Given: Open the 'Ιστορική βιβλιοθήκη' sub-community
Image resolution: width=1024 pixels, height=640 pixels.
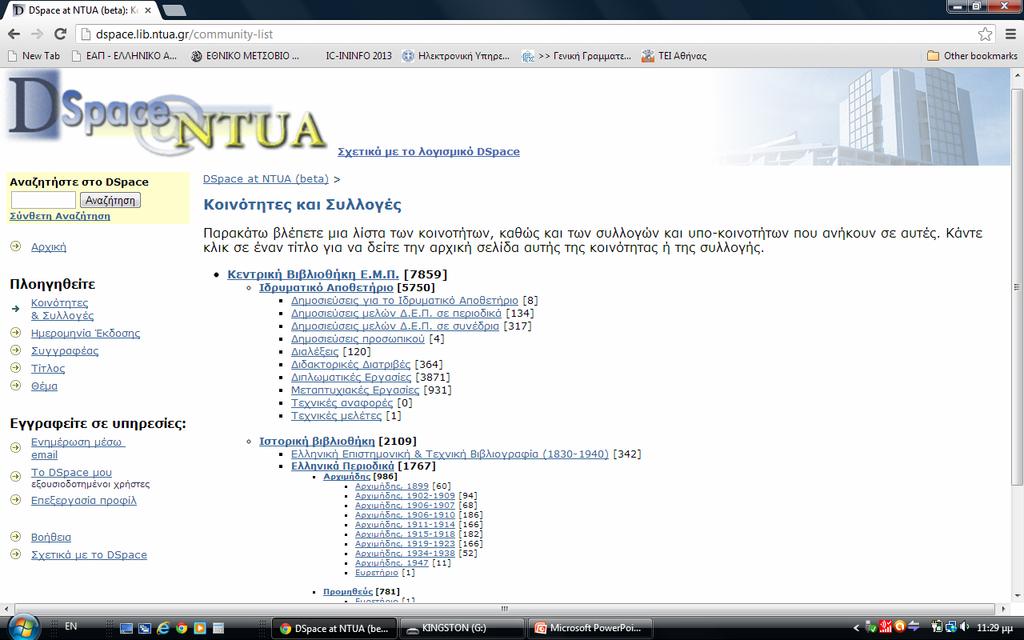Looking at the screenshot, I should coord(317,441).
